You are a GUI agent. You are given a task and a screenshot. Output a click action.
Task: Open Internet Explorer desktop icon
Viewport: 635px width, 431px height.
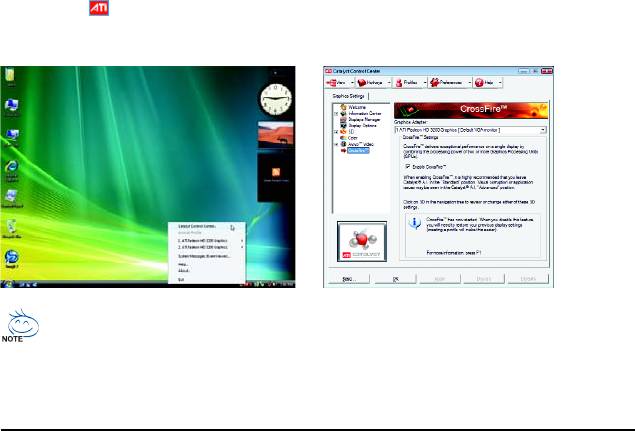[x=11, y=166]
